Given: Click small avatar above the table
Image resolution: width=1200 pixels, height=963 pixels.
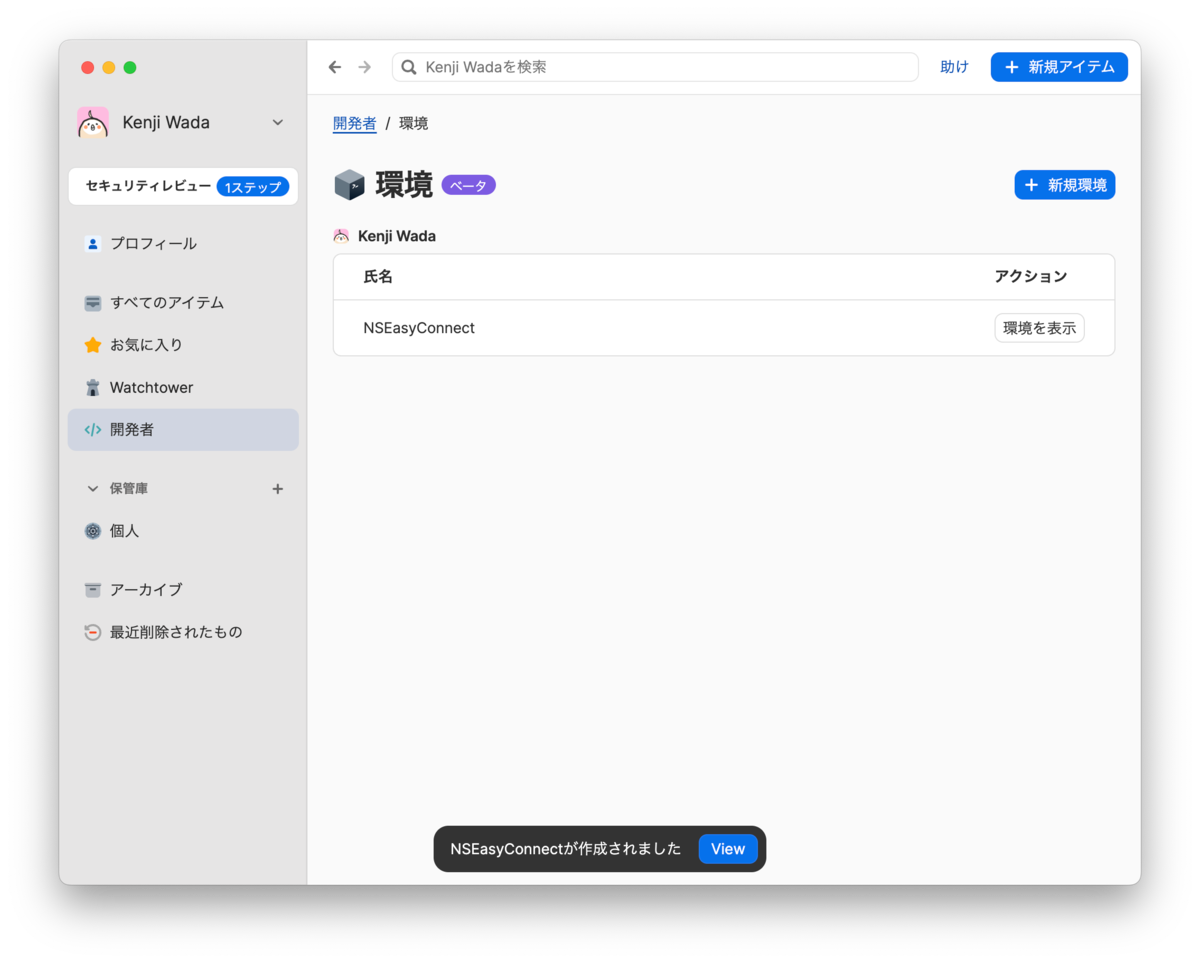Looking at the screenshot, I should 341,237.
